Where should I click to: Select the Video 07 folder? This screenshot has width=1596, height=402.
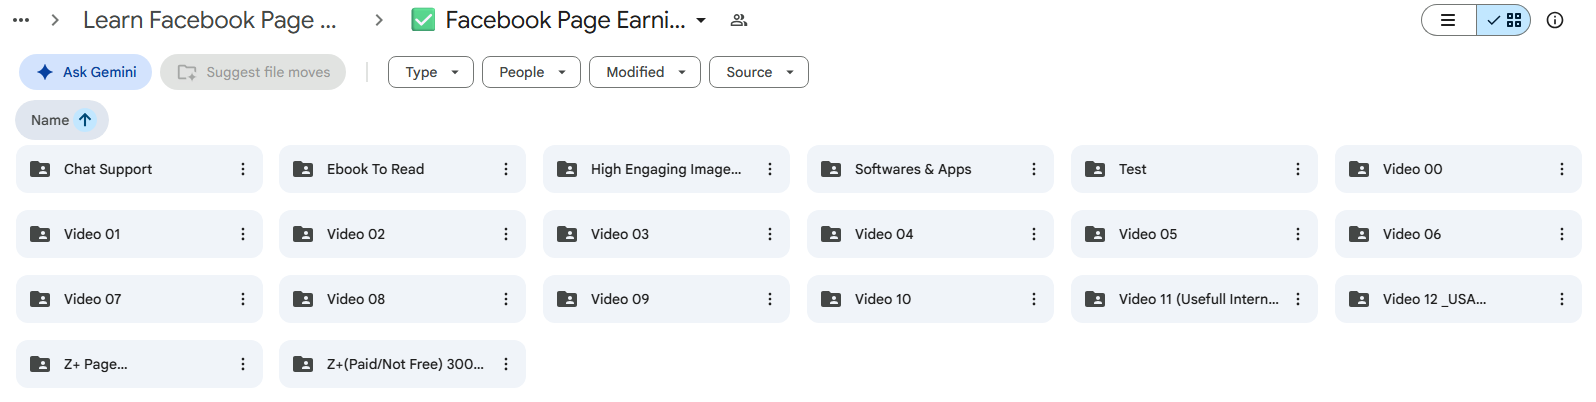[139, 299]
